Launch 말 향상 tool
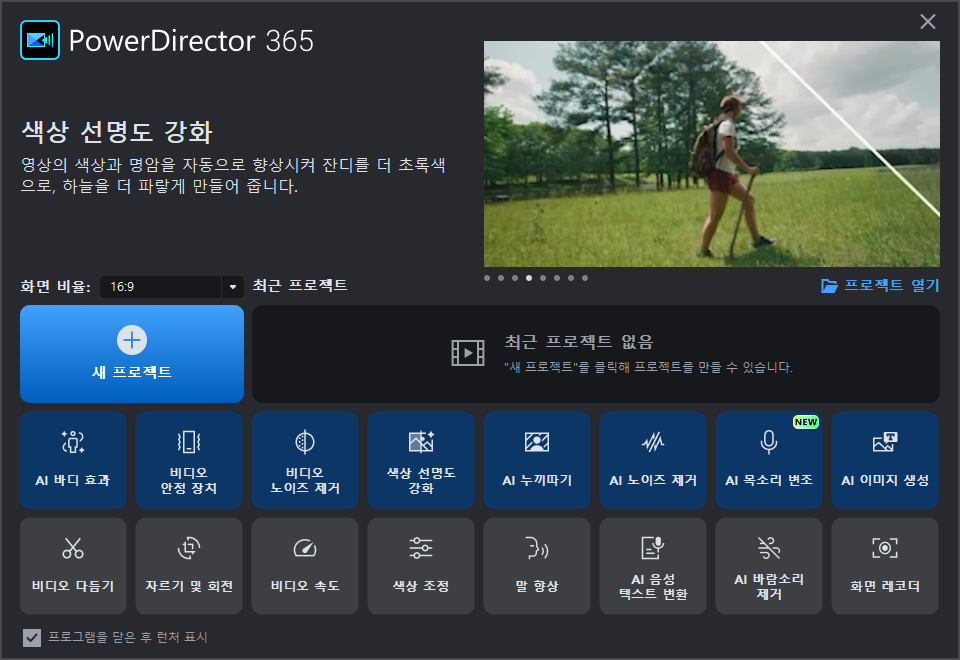960x660 pixels. tap(537, 566)
